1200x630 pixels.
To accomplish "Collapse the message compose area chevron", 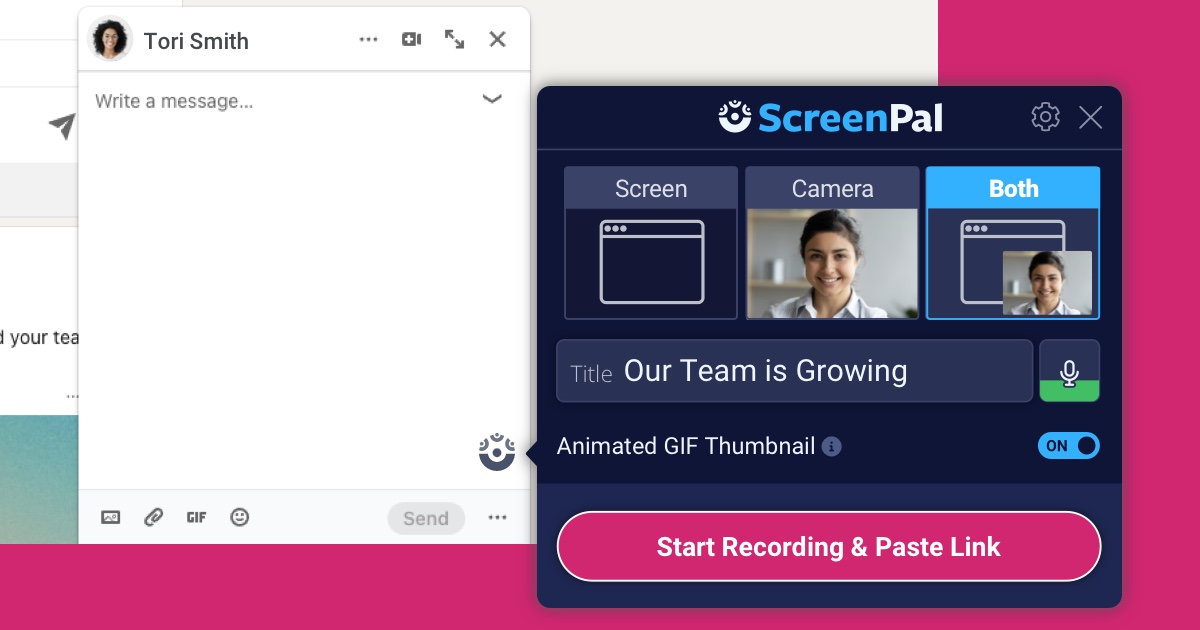I will 492,99.
